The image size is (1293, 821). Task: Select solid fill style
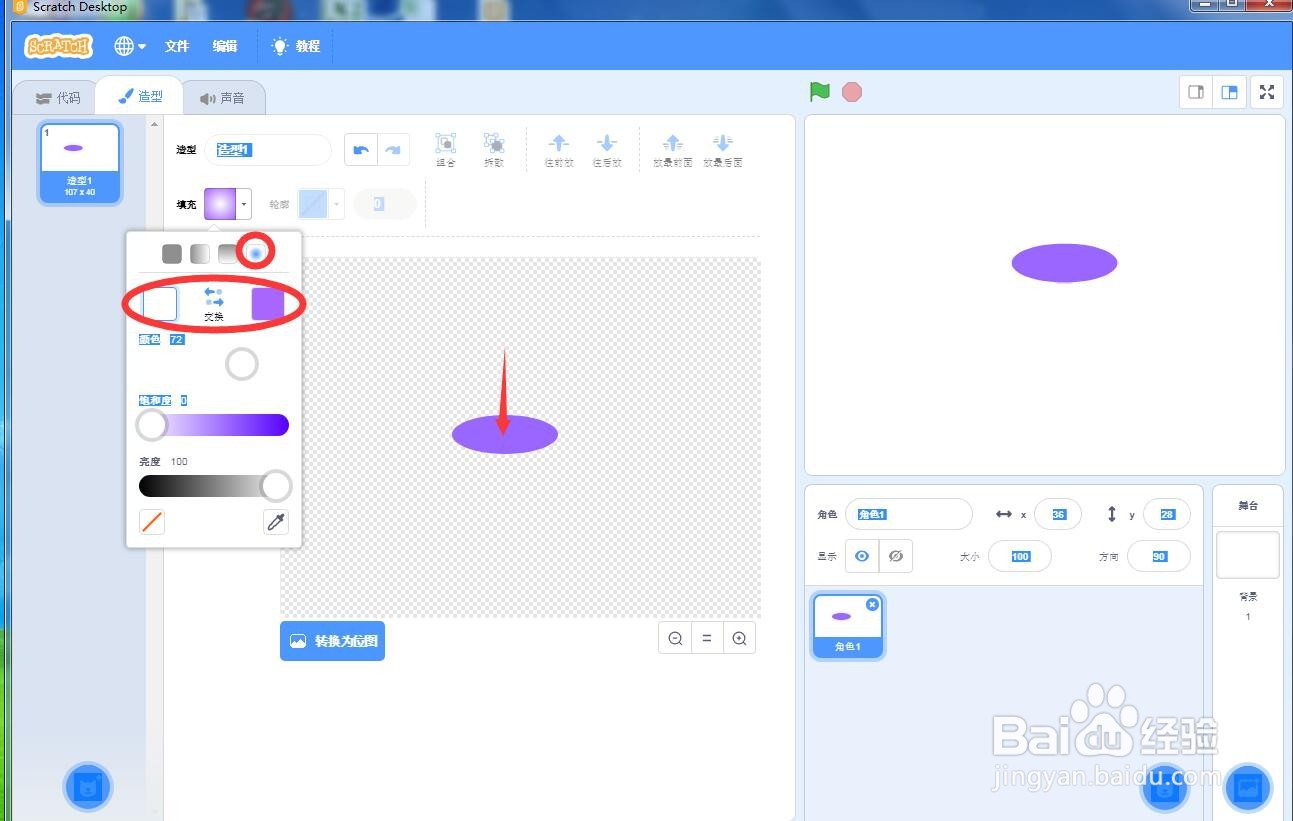point(172,254)
